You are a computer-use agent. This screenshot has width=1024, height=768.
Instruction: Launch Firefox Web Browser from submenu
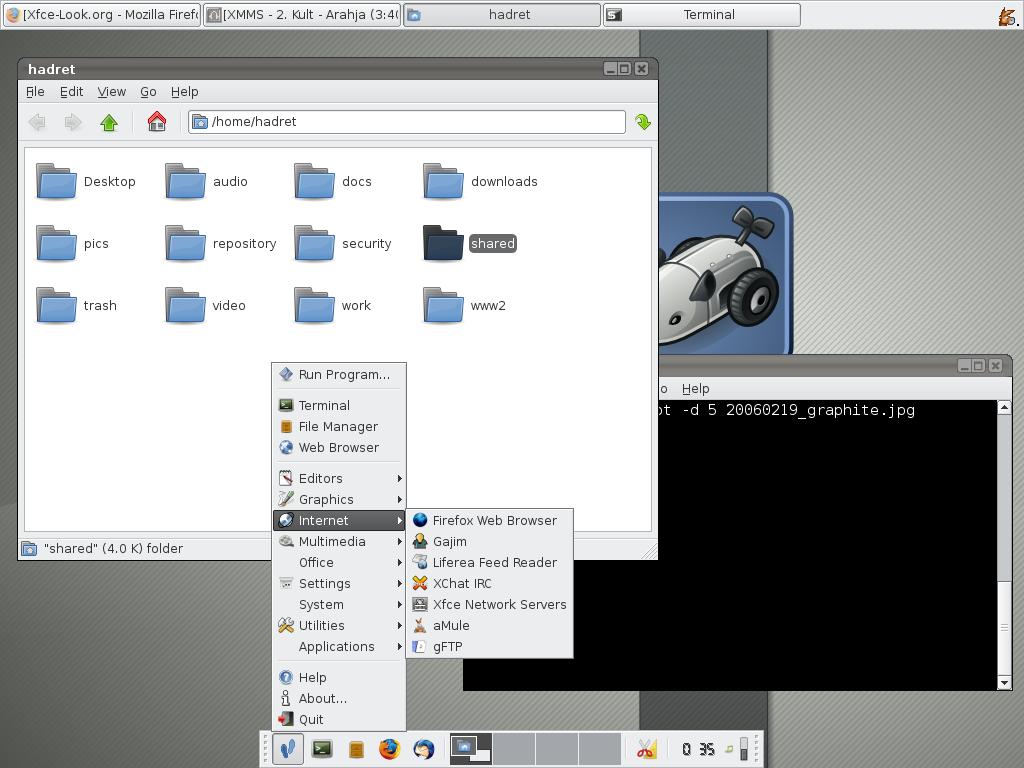click(489, 520)
